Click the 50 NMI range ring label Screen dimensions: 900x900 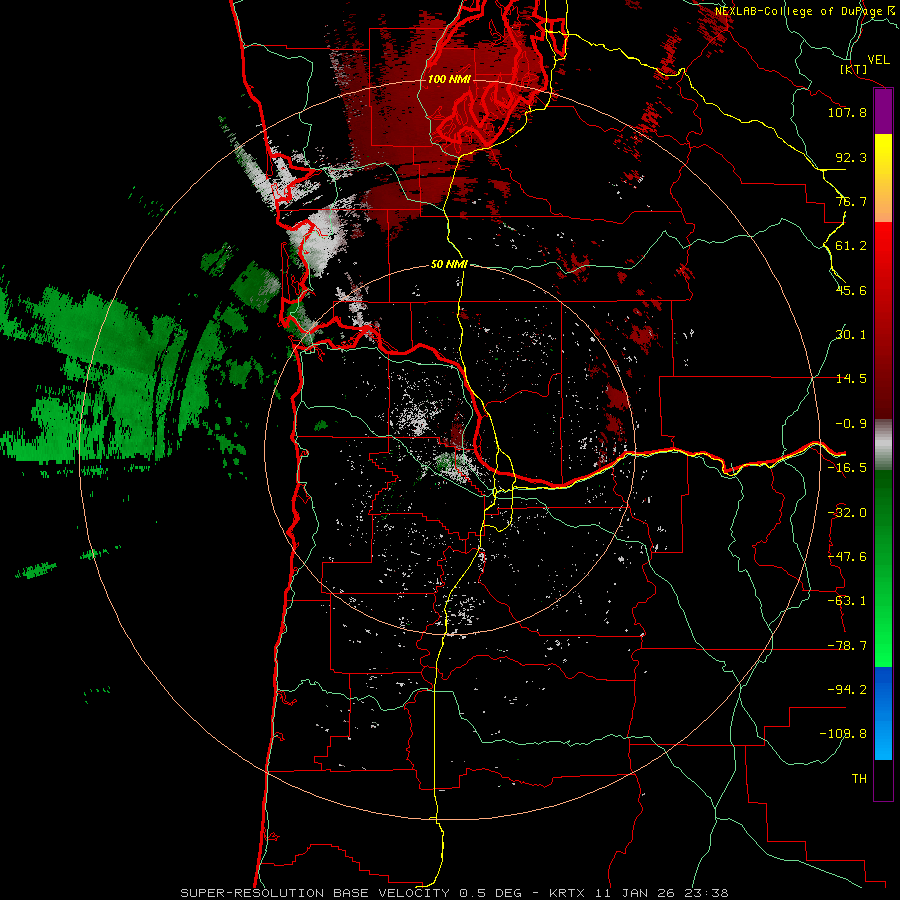449,264
